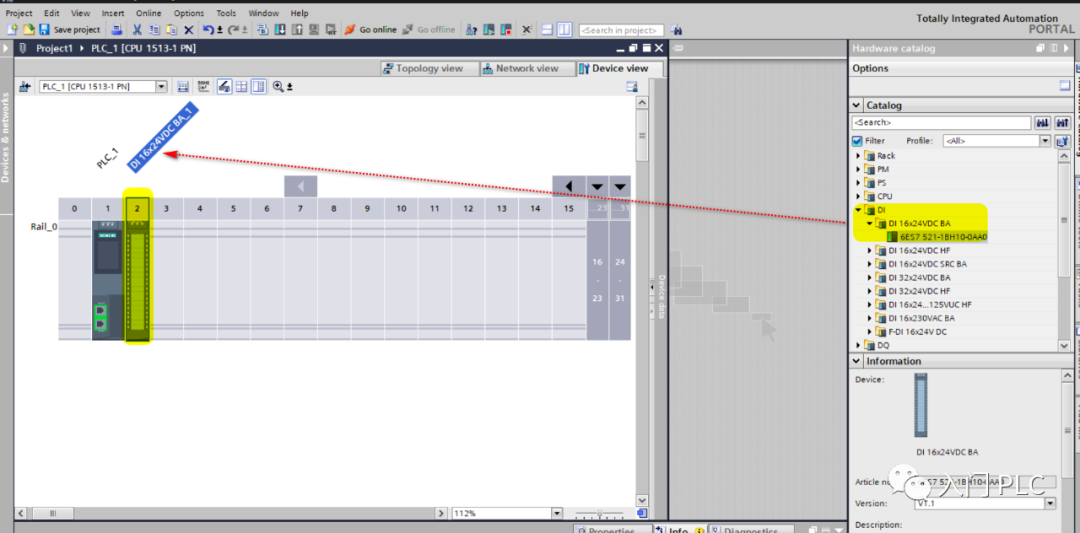Open the Tools menu
Image resolution: width=1080 pixels, height=533 pixels.
coord(226,13)
